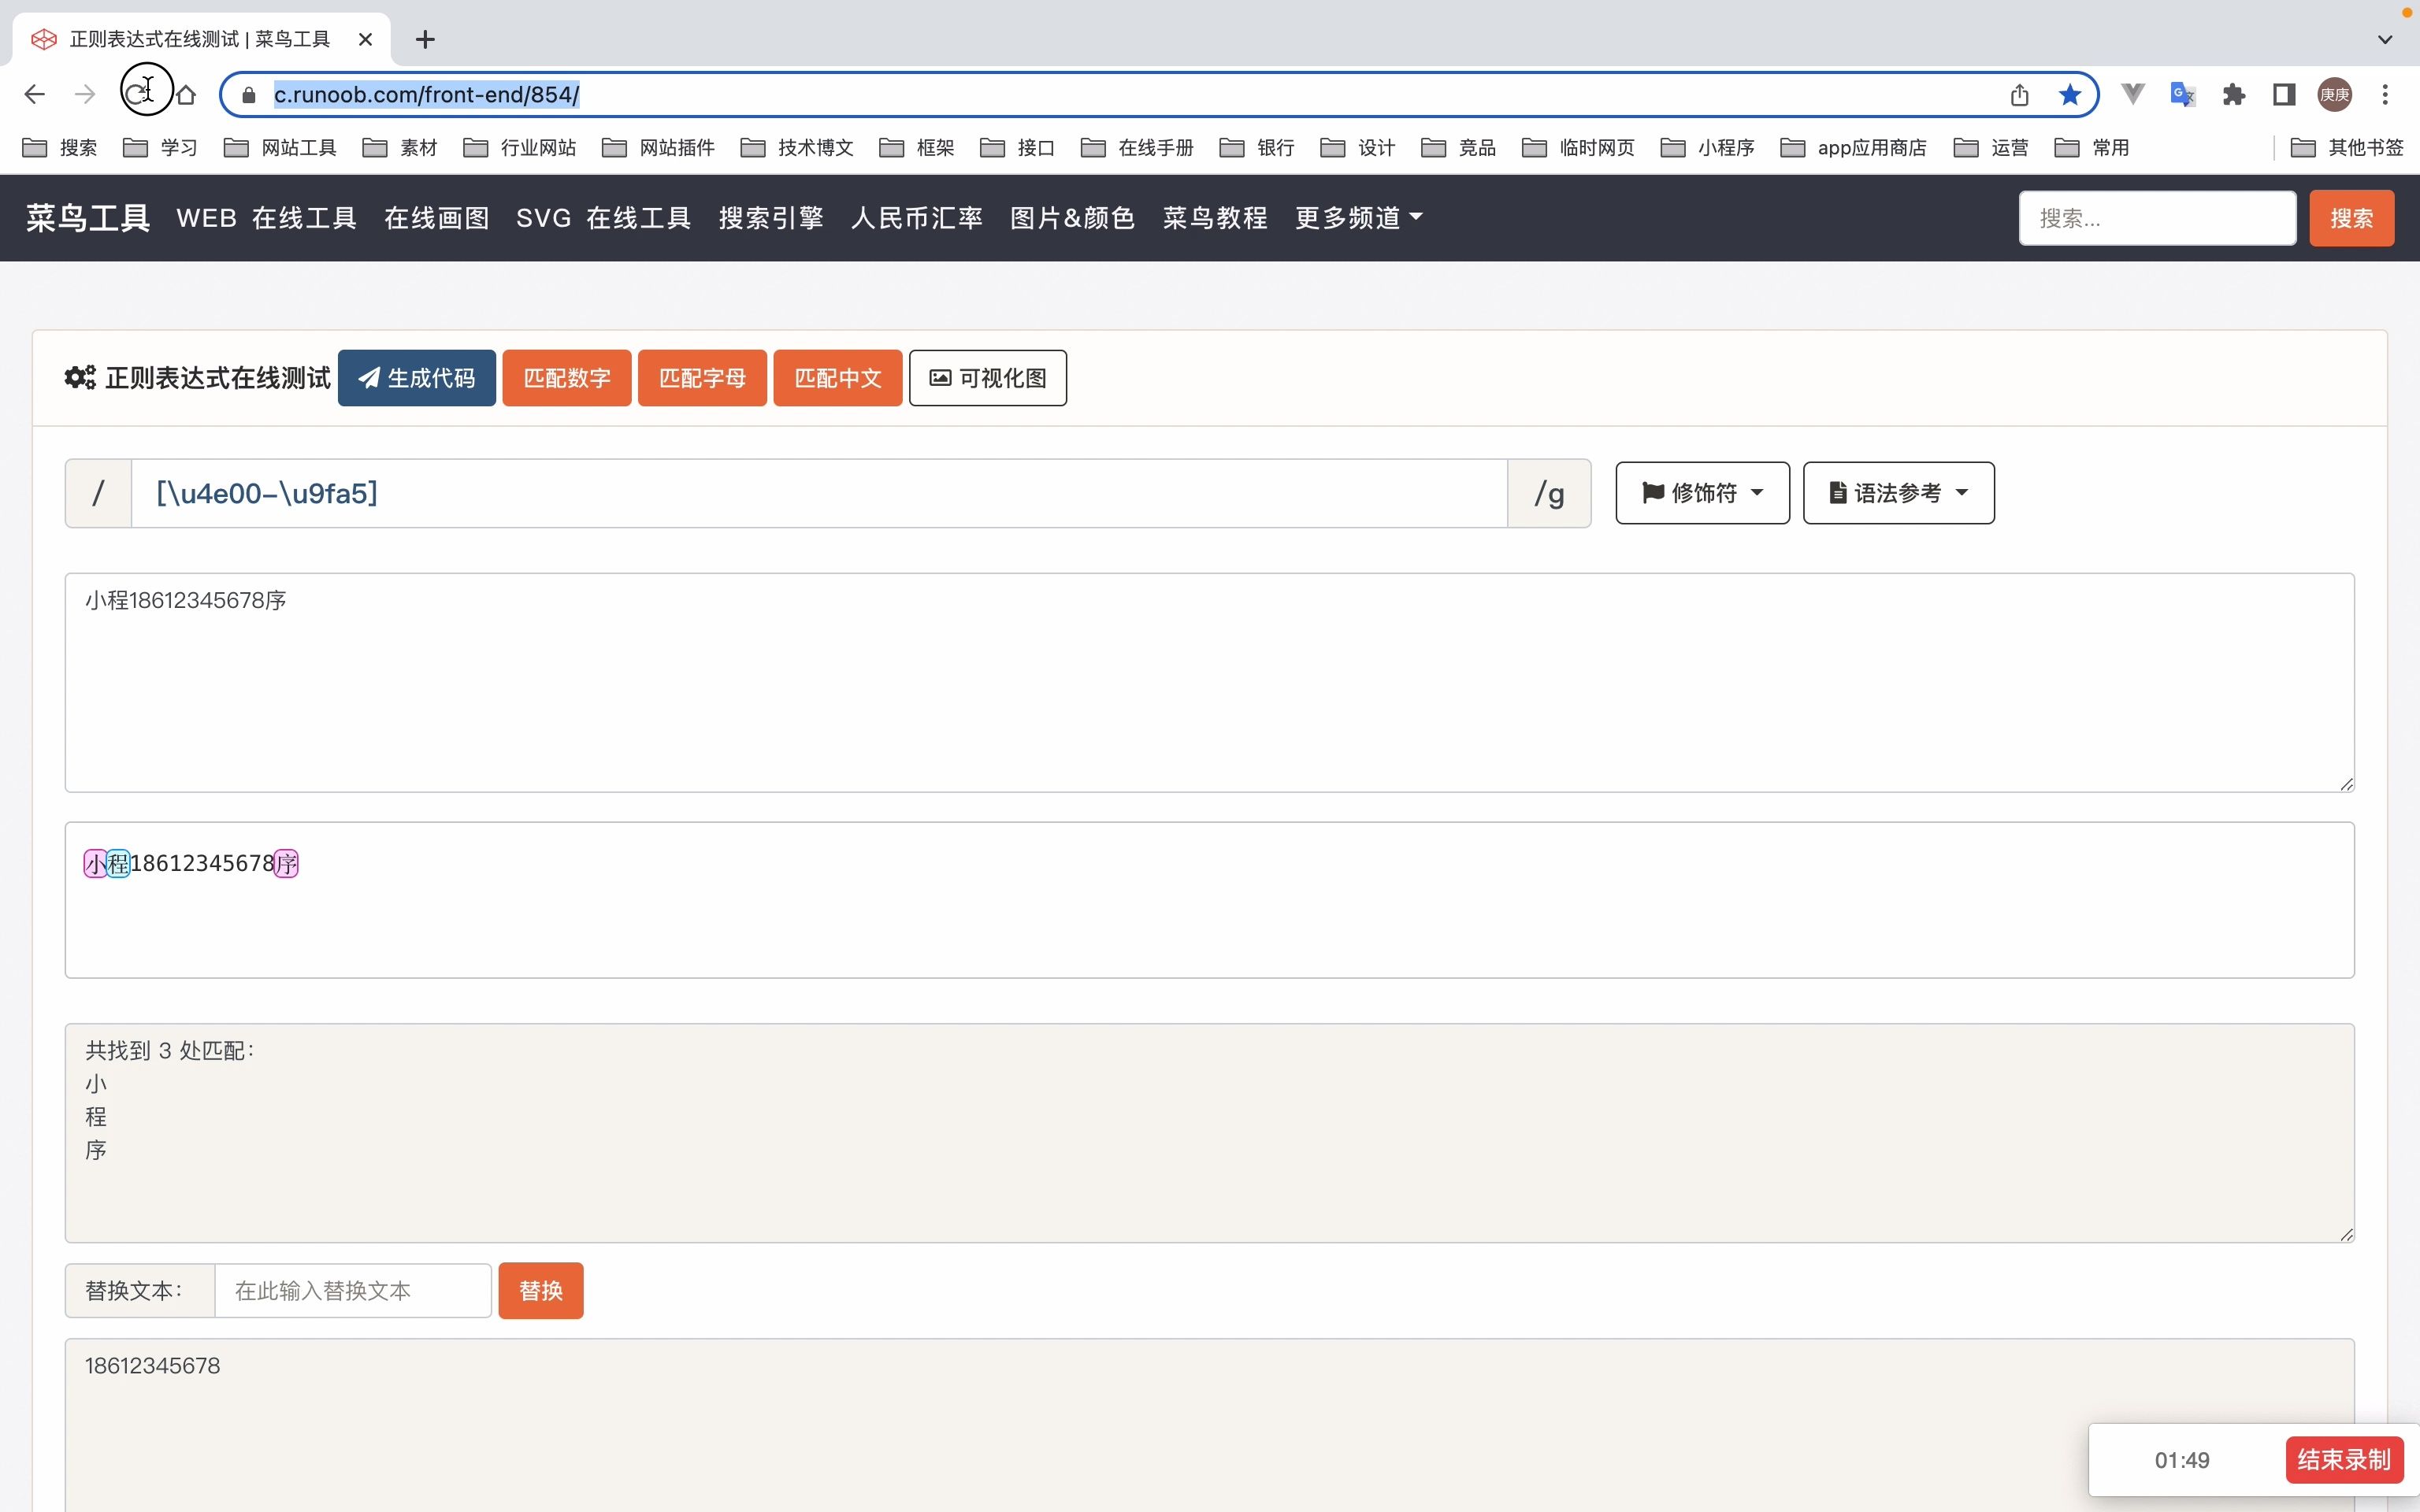Open the Google Translate extension icon
Screen dimensions: 2420x1512
click(x=2182, y=95)
